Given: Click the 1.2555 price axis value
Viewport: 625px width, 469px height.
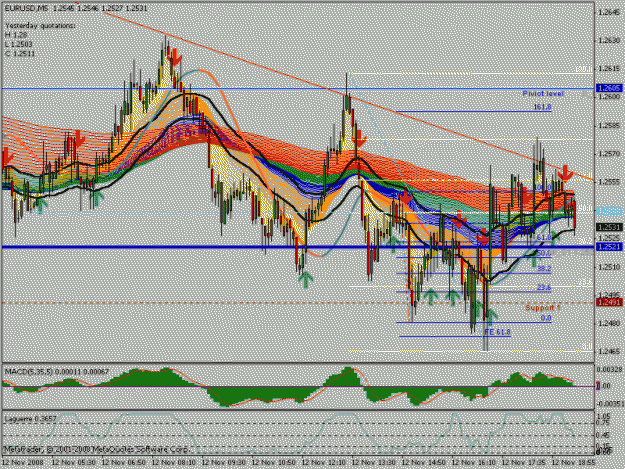Looking at the screenshot, I should tap(609, 182).
